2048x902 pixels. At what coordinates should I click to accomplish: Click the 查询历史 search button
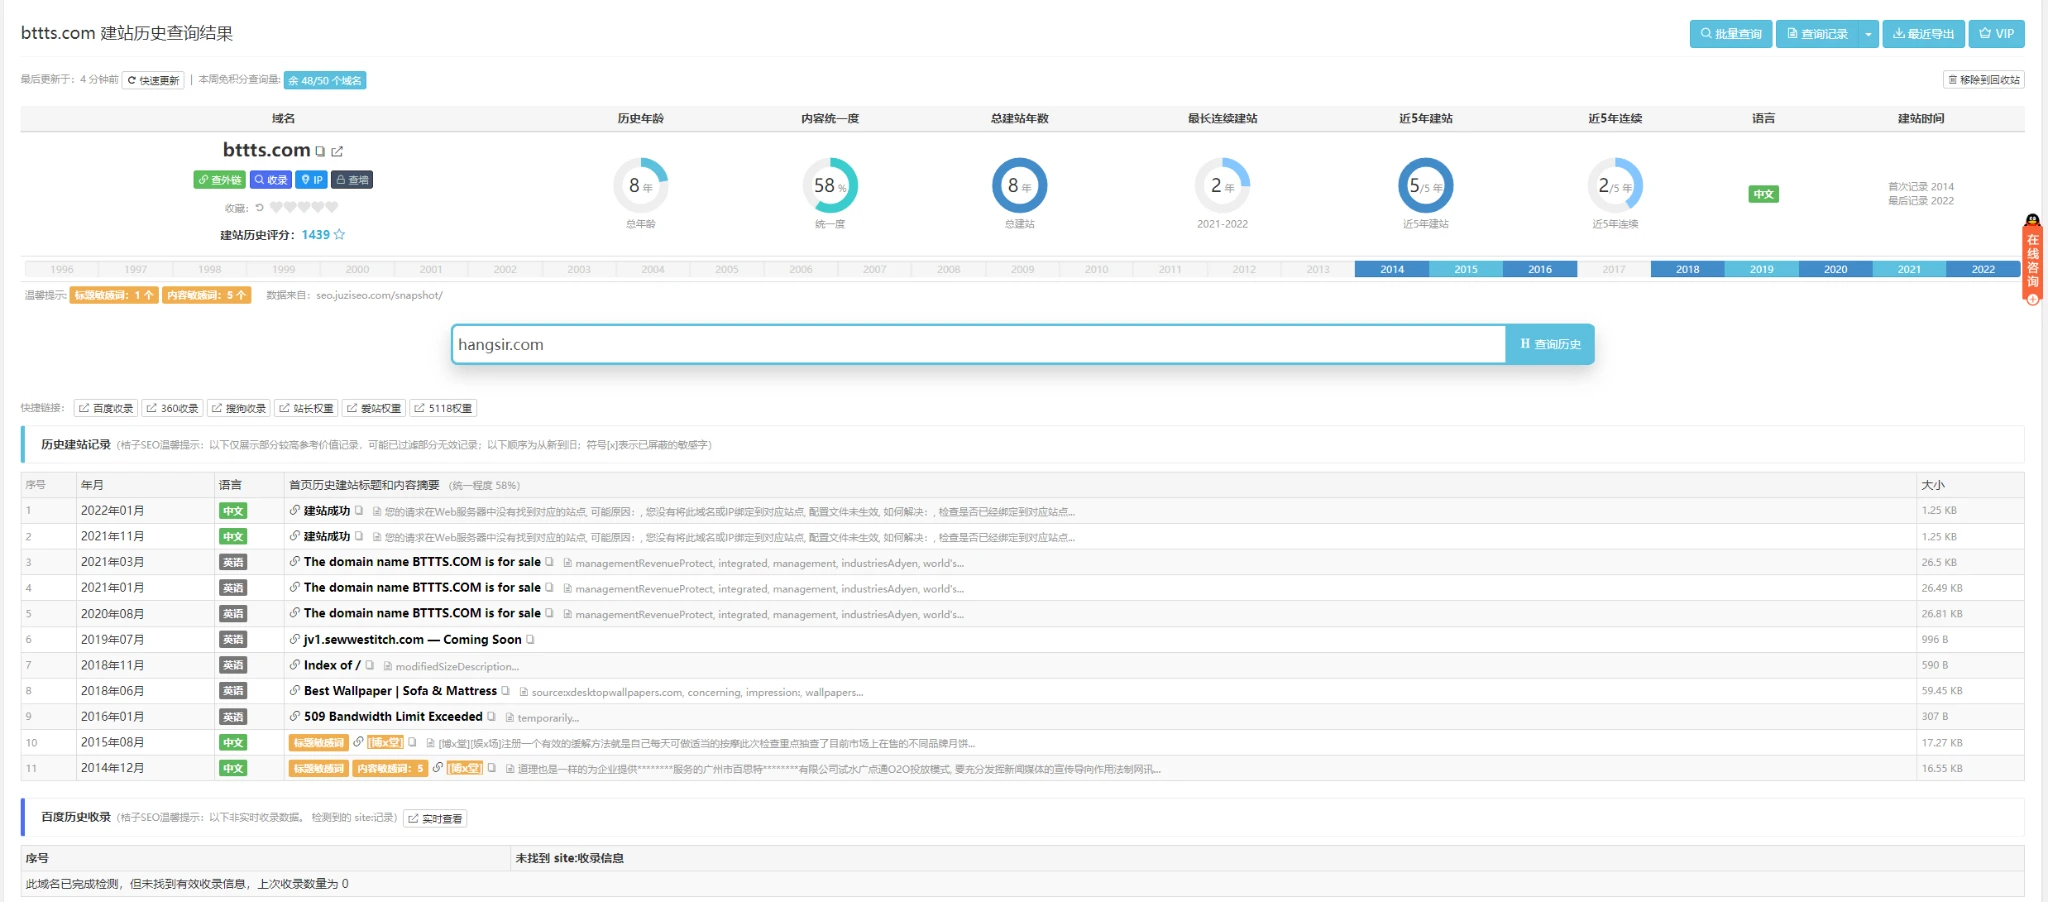[1550, 345]
